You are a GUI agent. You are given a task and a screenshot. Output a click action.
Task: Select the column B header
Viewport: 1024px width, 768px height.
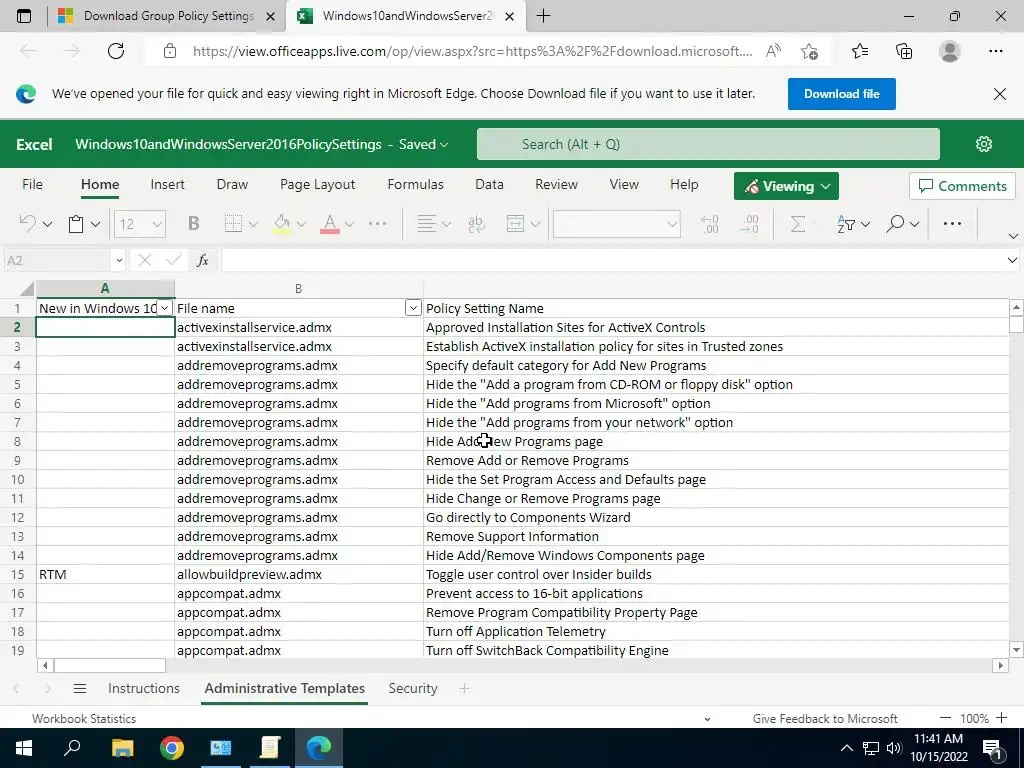coord(298,289)
